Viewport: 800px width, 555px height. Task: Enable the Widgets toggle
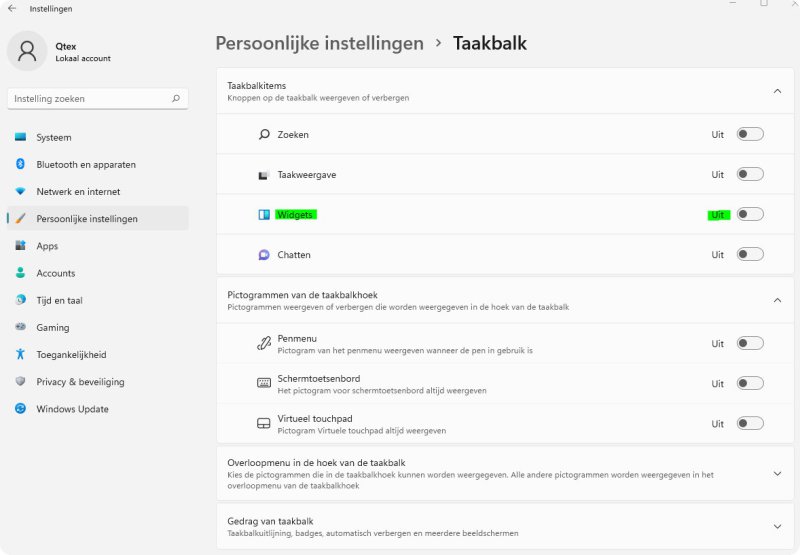[750, 214]
